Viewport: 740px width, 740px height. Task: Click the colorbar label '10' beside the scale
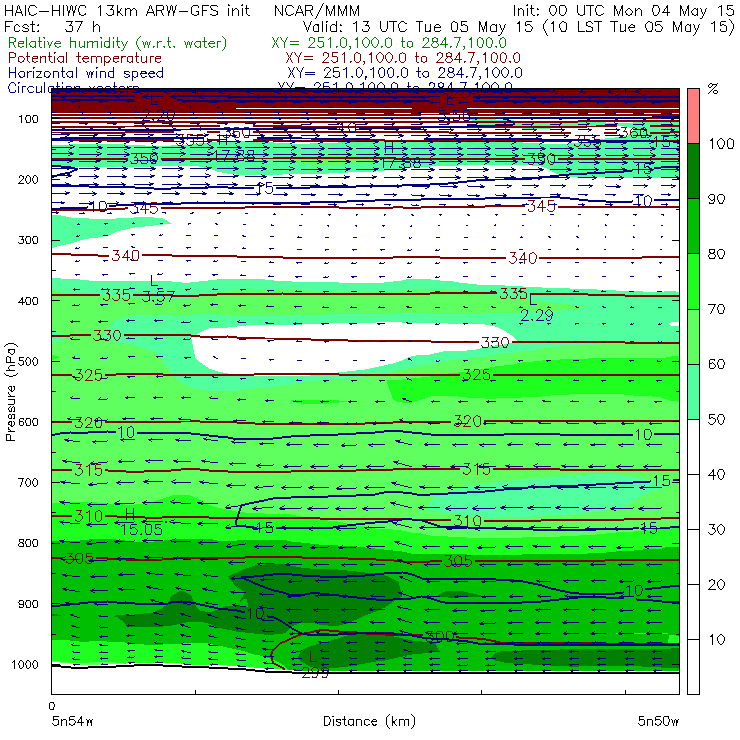(716, 640)
